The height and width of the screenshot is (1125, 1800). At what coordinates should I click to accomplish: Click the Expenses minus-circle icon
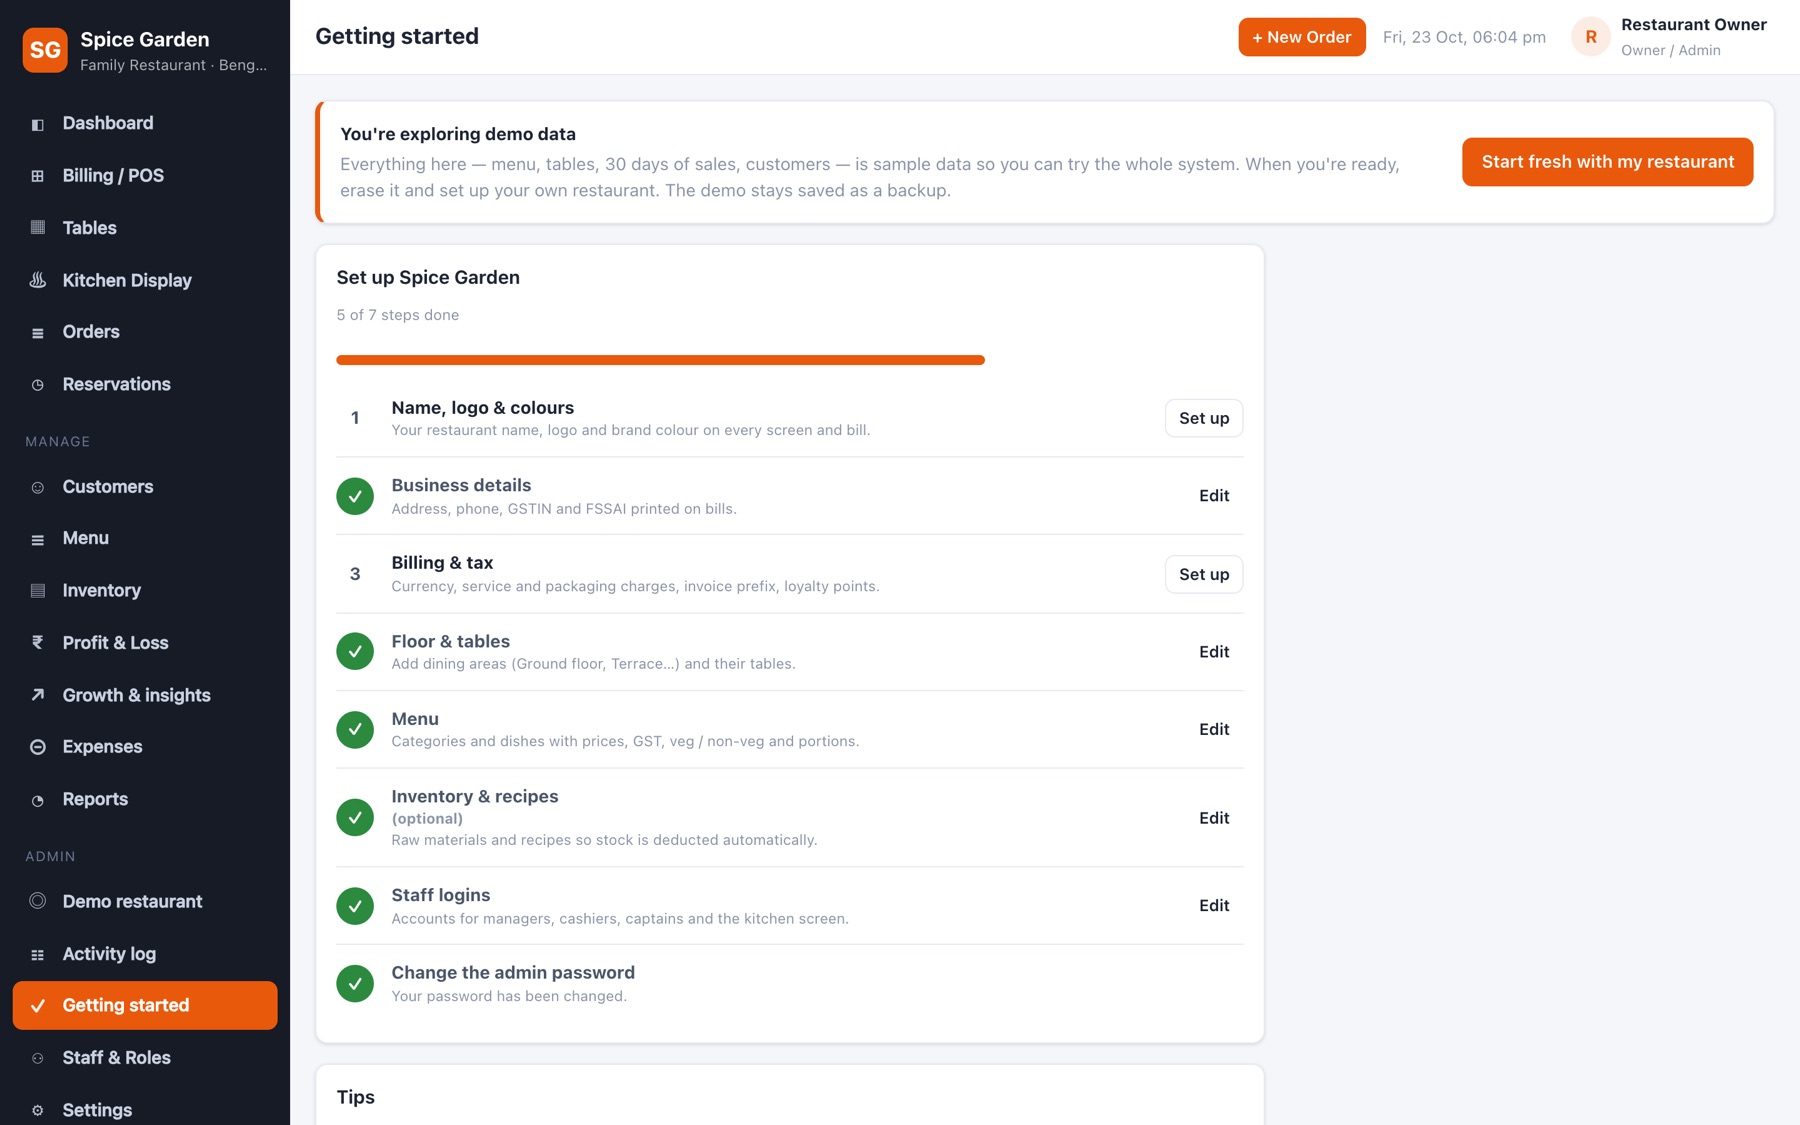[38, 747]
